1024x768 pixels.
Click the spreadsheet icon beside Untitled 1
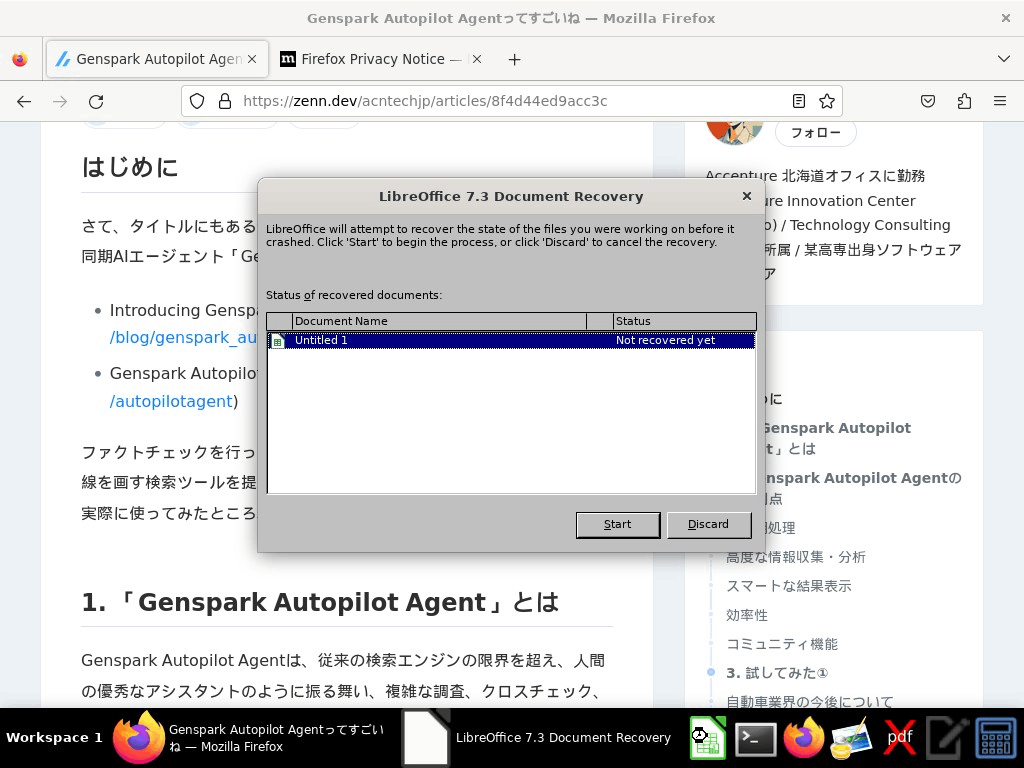(278, 341)
